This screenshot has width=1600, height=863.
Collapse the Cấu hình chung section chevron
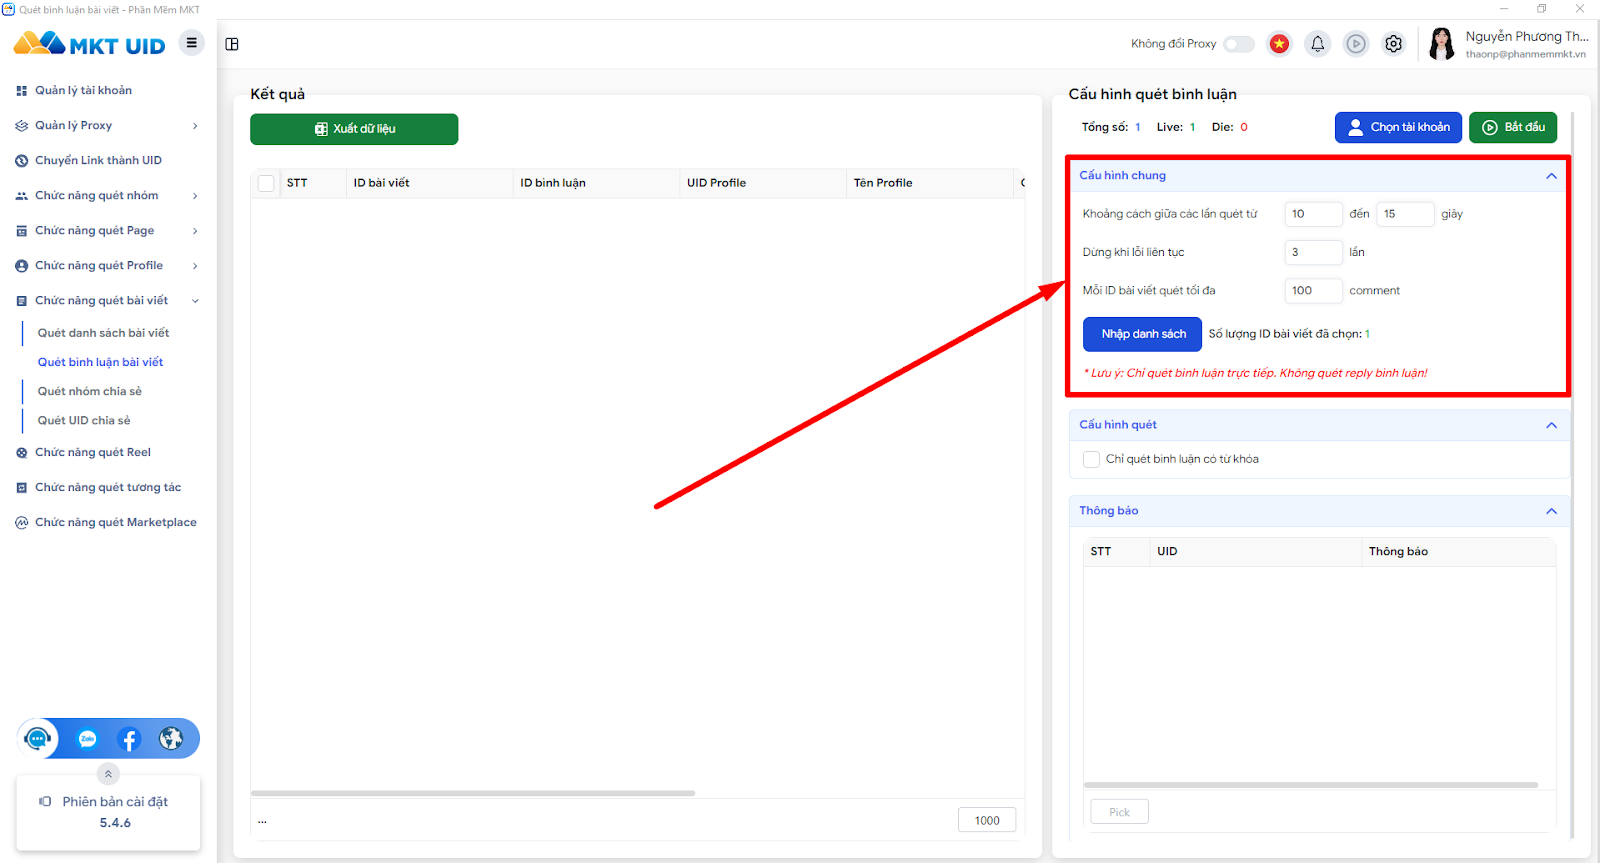pyautogui.click(x=1551, y=176)
